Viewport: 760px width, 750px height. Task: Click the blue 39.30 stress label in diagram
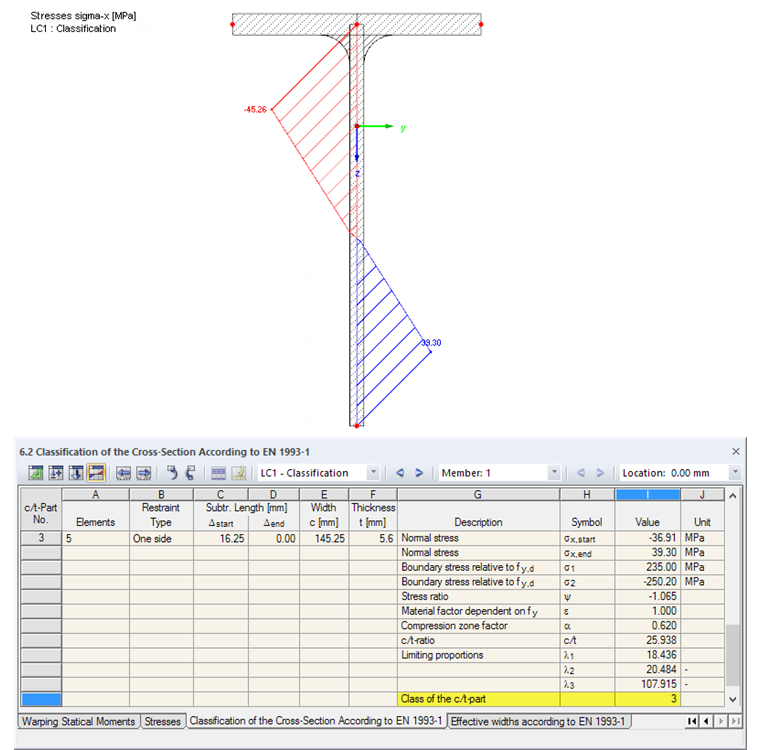coord(431,343)
